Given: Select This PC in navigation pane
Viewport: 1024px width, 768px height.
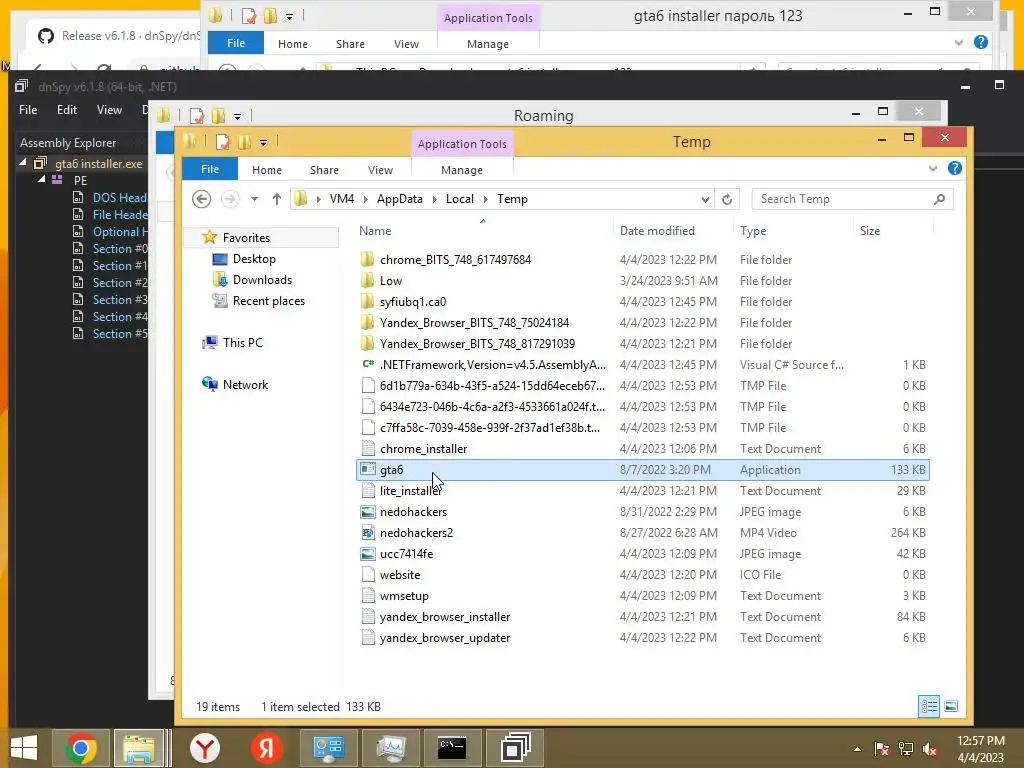Looking at the screenshot, I should coord(242,343).
